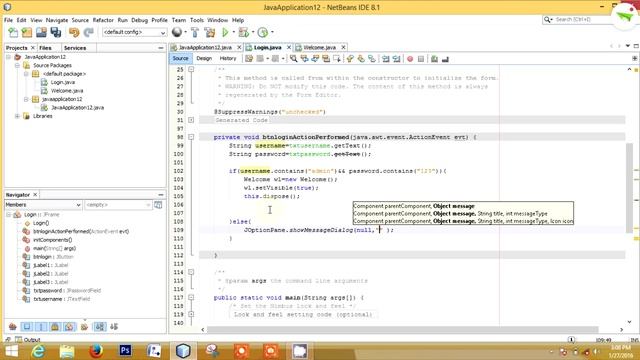640x360 pixels.
Task: Click the Comment editor toolbar icon
Action: tap(434, 59)
